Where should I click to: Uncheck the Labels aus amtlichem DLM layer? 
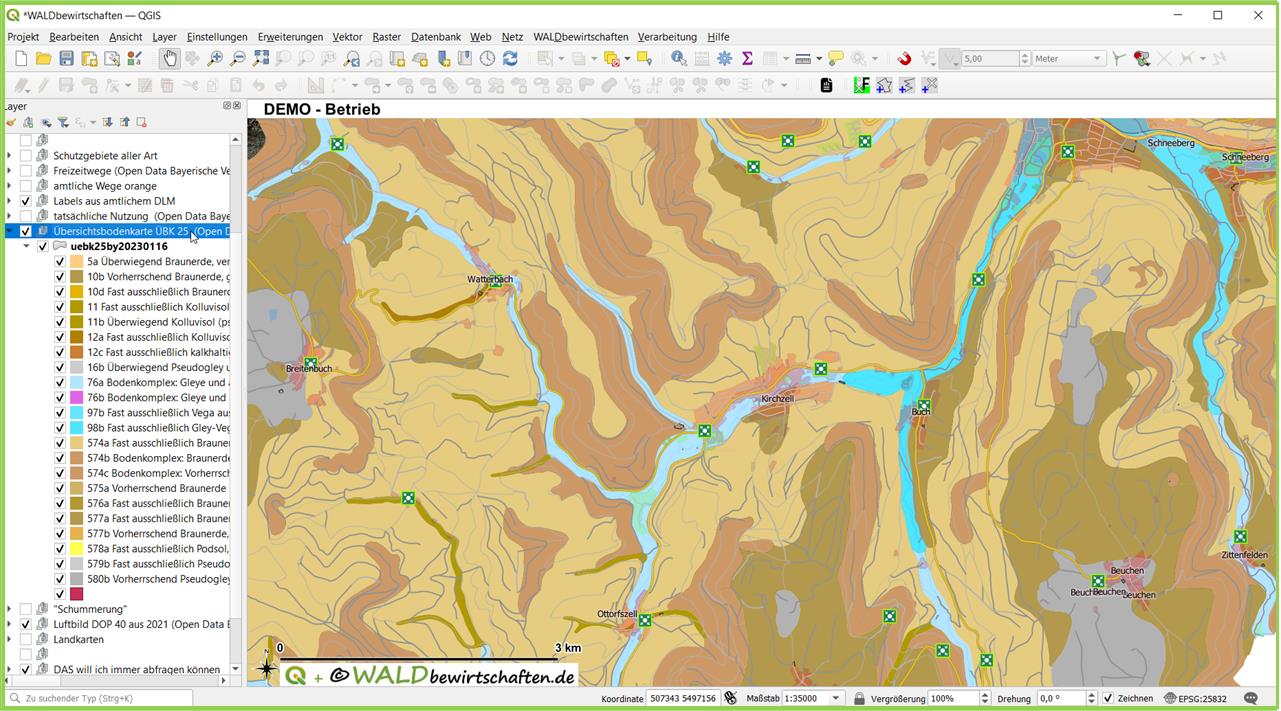point(26,201)
